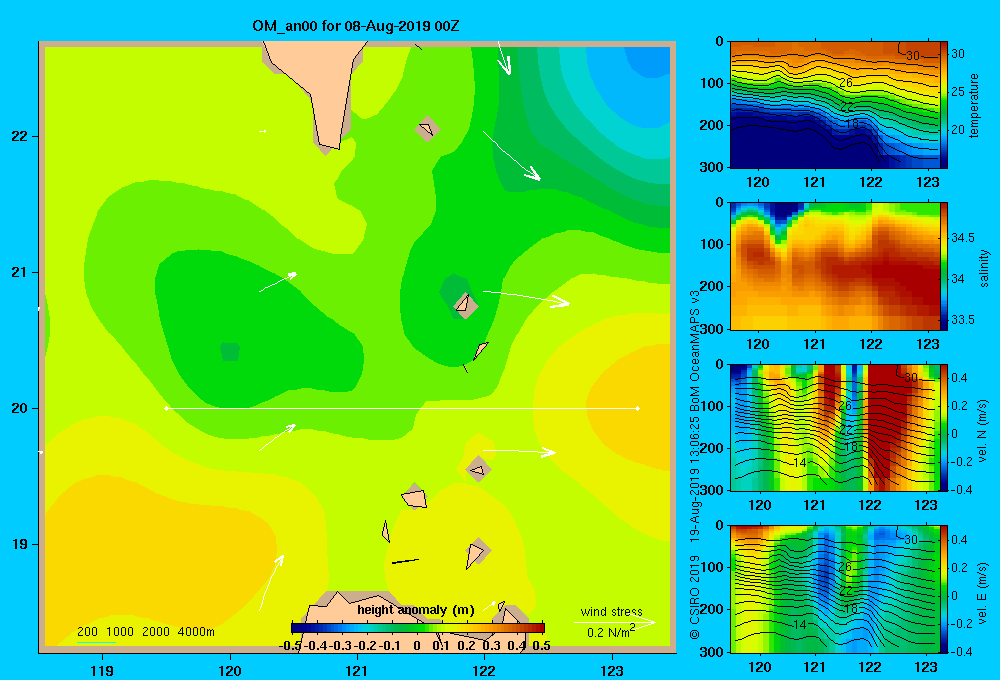
Task: Click the 'salinity' vertical axis label
Action: (x=984, y=268)
